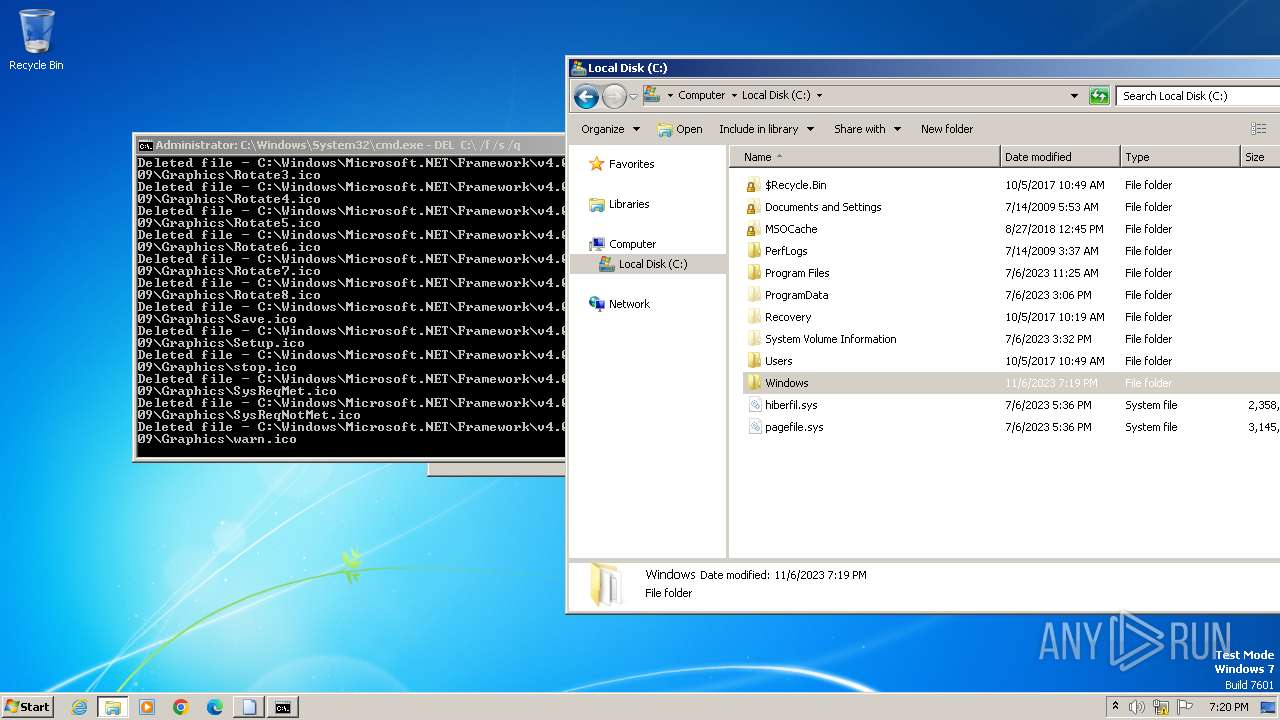
Task: Switch to cmd.exe via taskbar icon
Action: (283, 707)
